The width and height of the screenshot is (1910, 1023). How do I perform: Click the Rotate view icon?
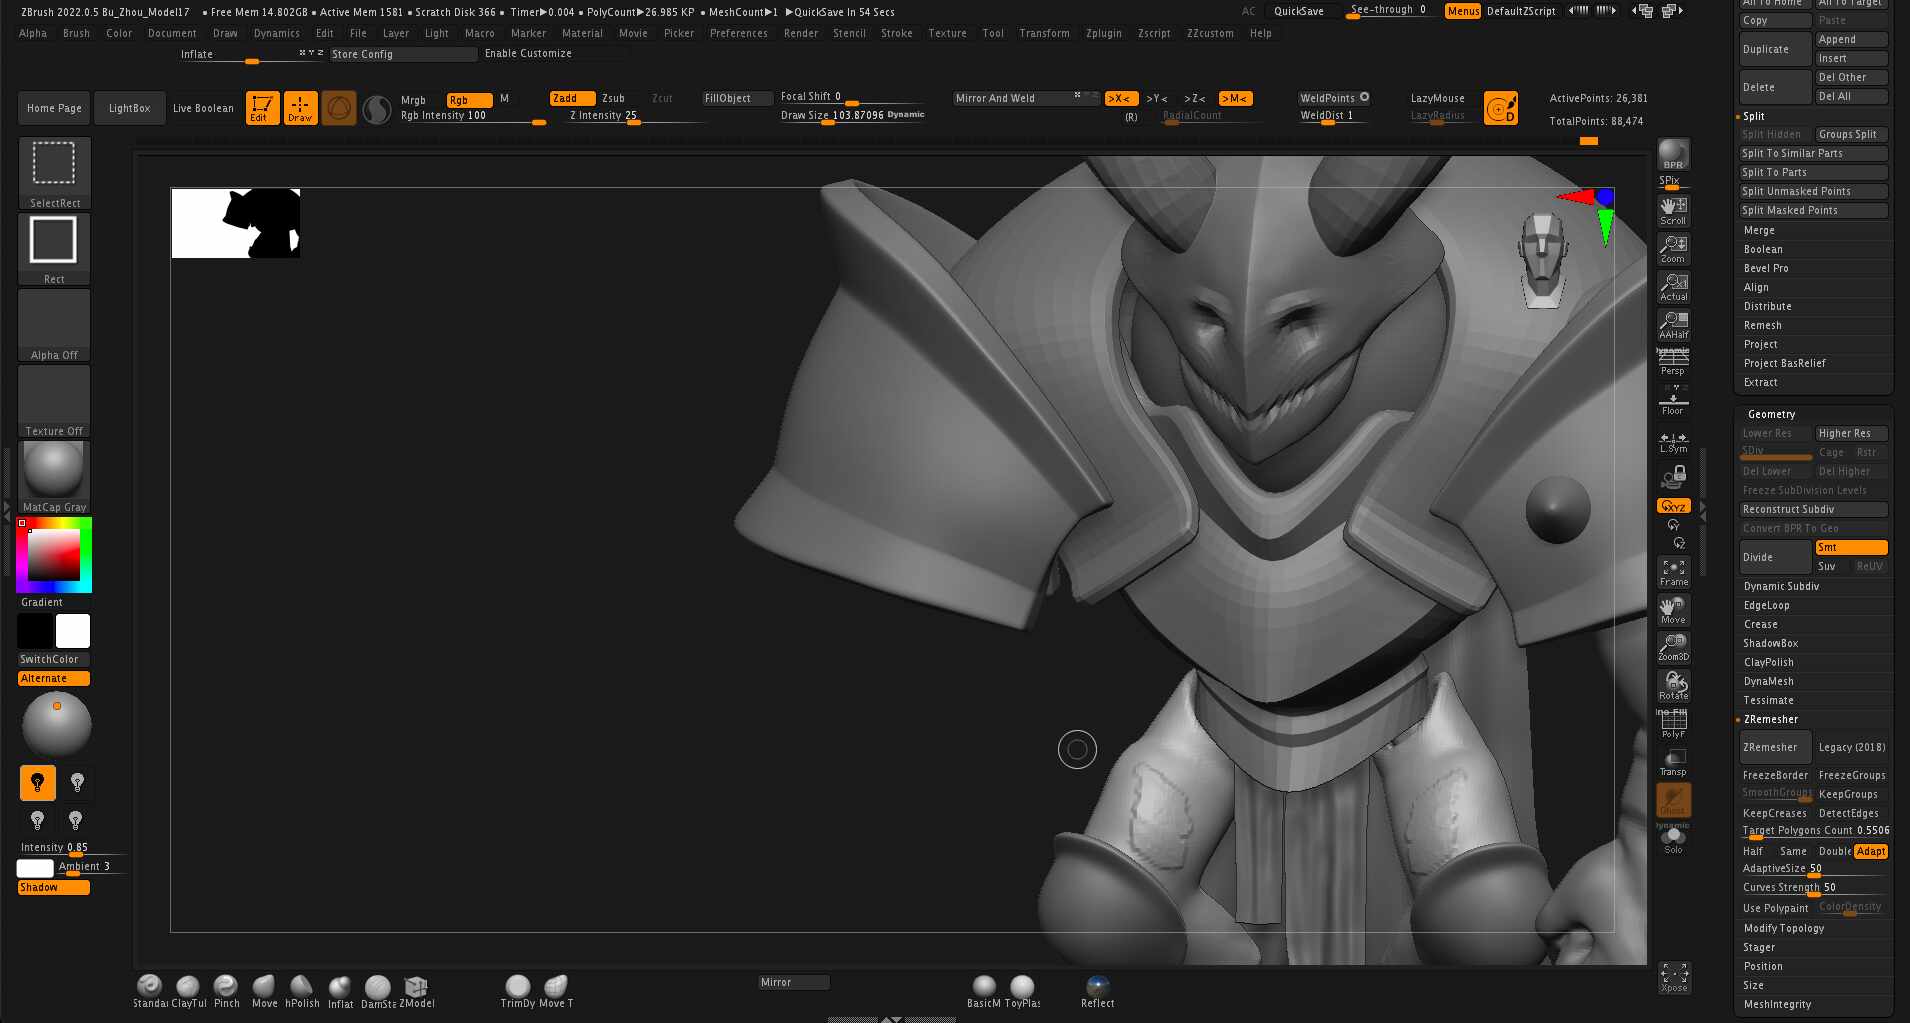1673,686
